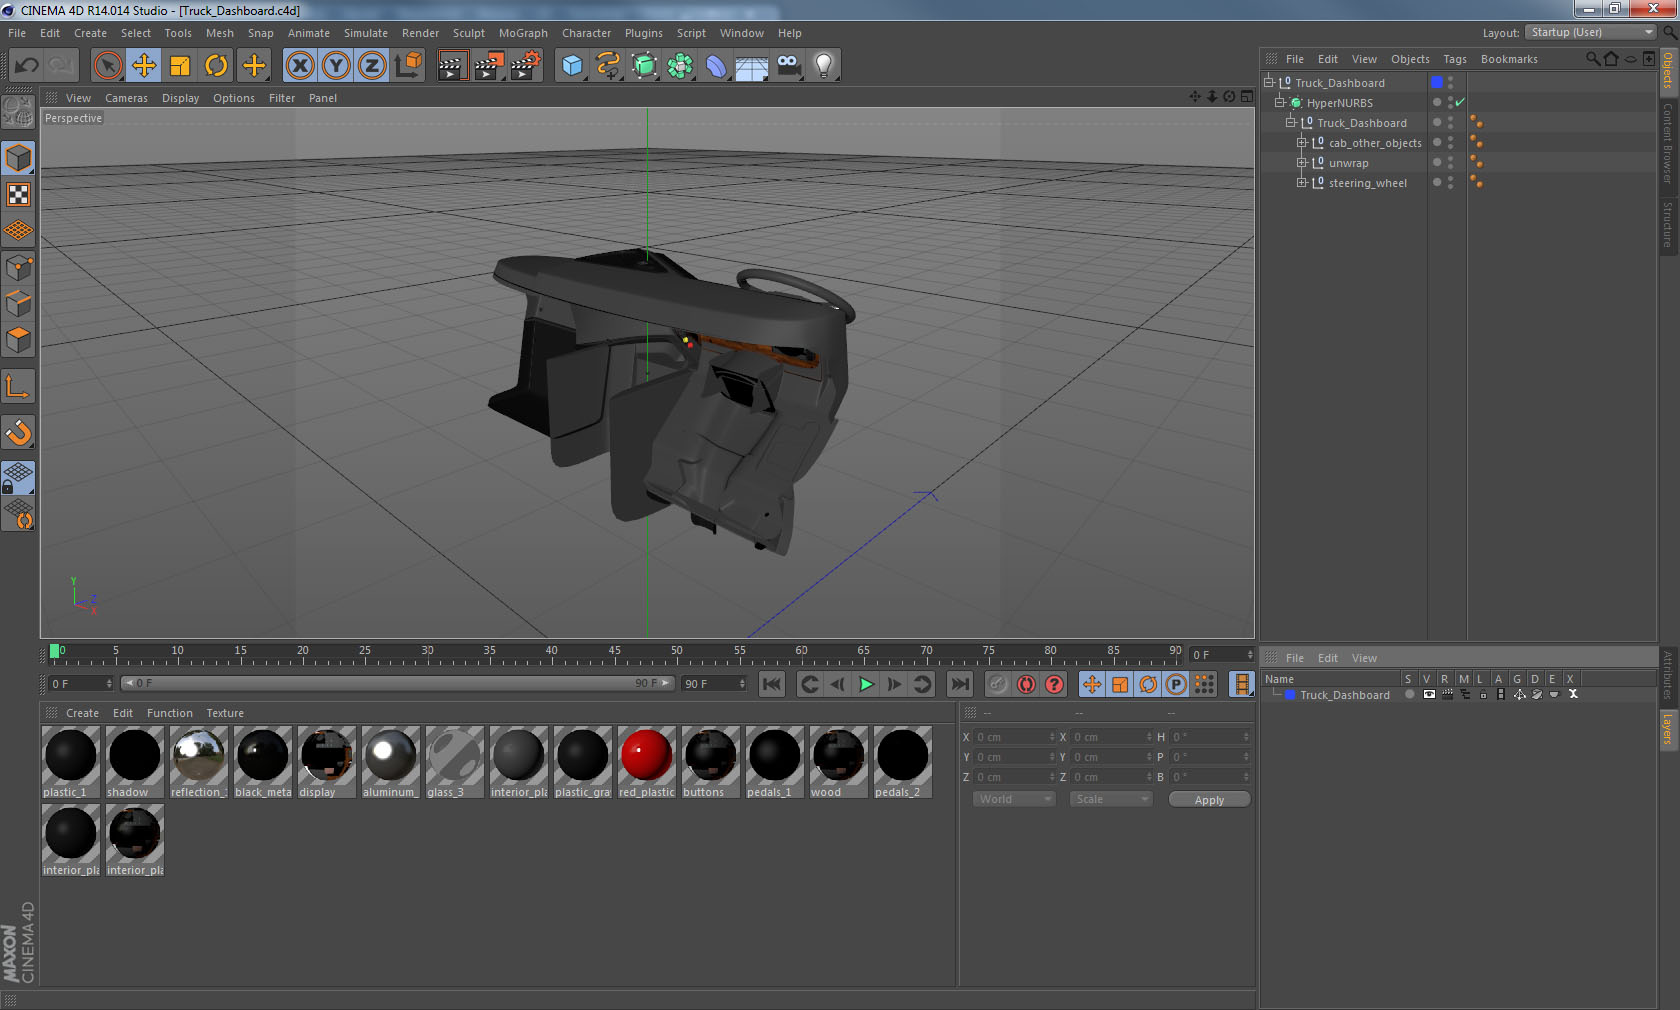Viewport: 1680px width, 1010px height.
Task: Add a light object
Action: coord(824,66)
